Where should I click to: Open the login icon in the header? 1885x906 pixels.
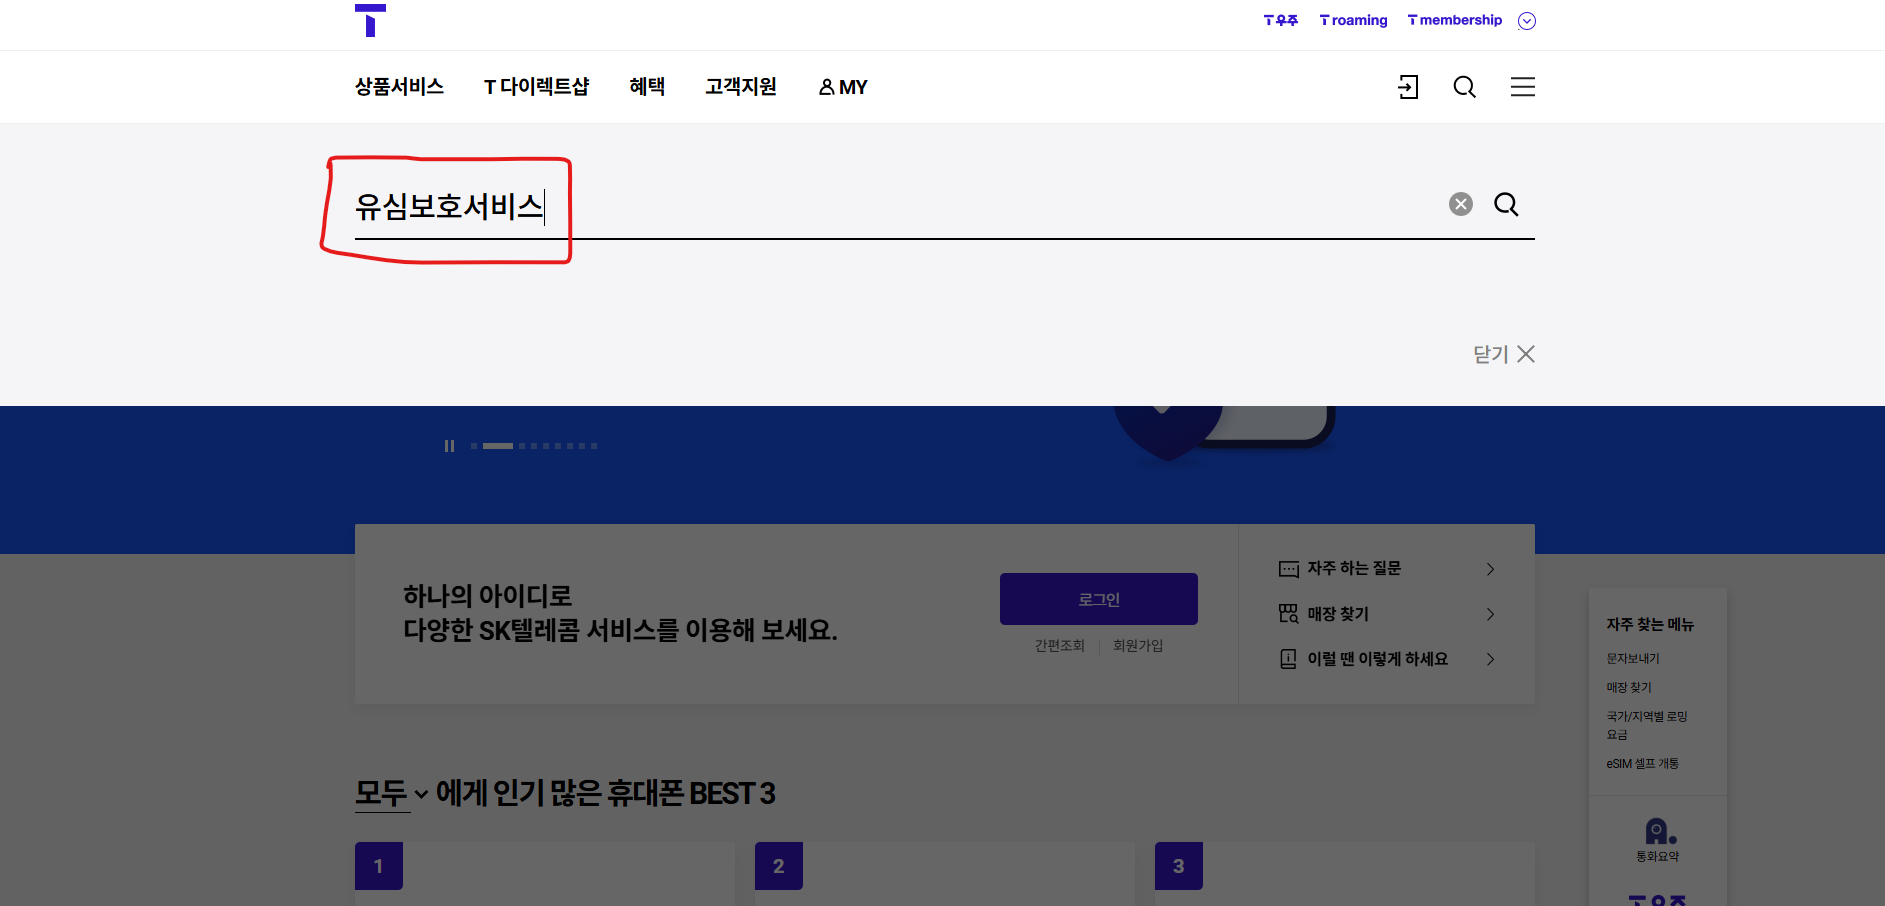point(1408,87)
